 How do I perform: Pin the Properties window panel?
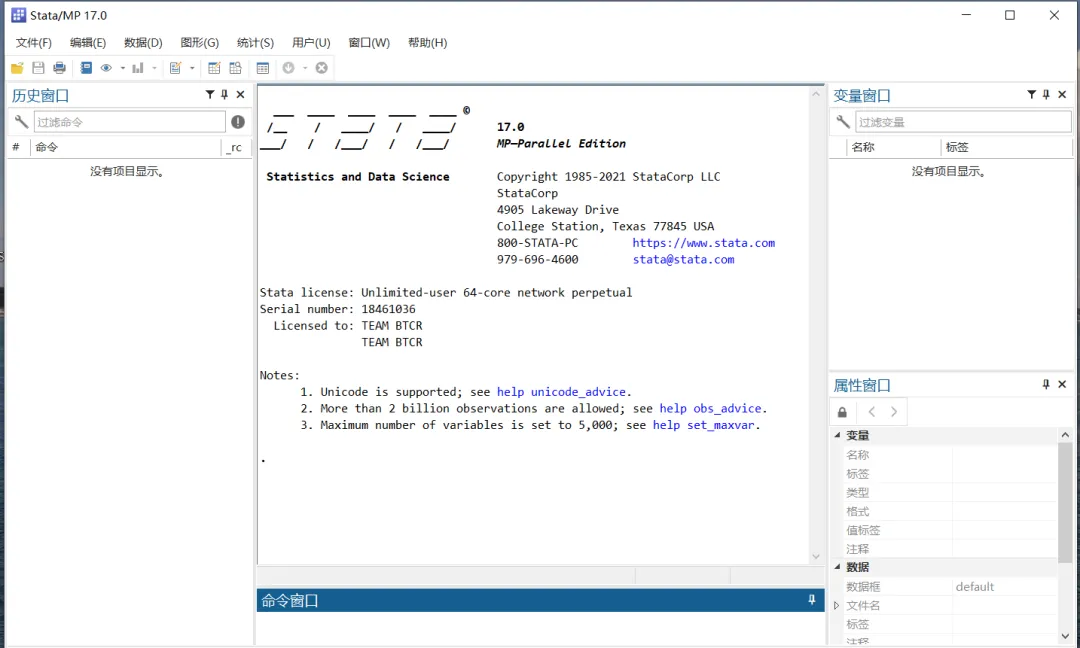[x=1046, y=384]
